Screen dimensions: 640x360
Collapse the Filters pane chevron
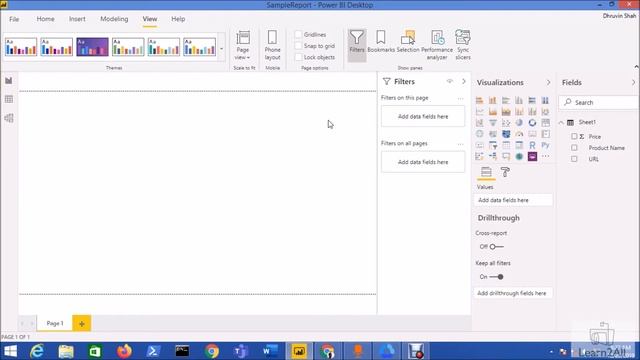pos(464,81)
